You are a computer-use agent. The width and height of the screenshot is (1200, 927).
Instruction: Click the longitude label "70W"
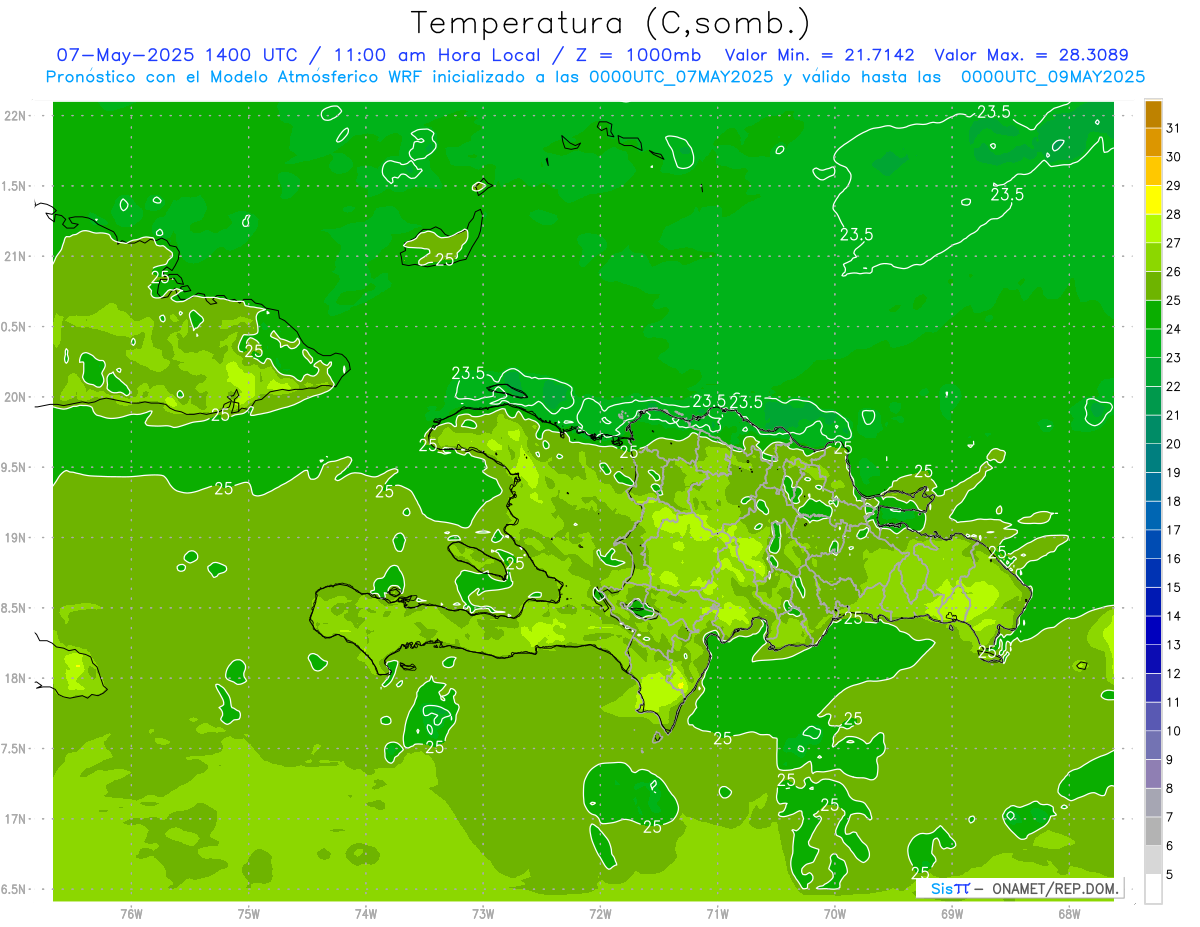834,914
